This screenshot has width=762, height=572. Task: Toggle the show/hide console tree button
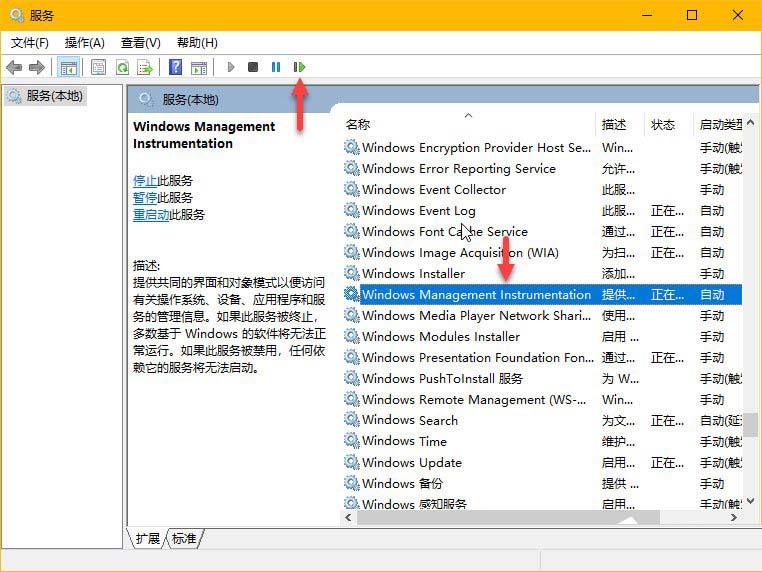pos(69,67)
